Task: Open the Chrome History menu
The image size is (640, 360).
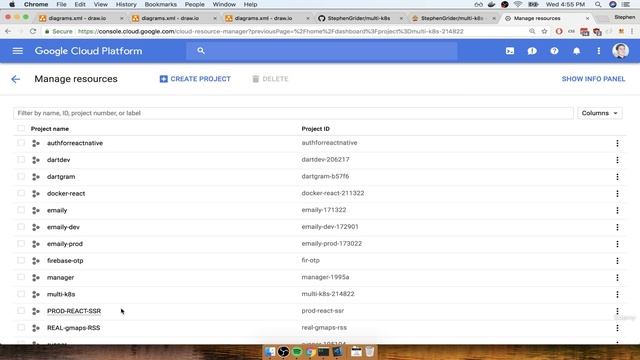Action: (x=126, y=4)
